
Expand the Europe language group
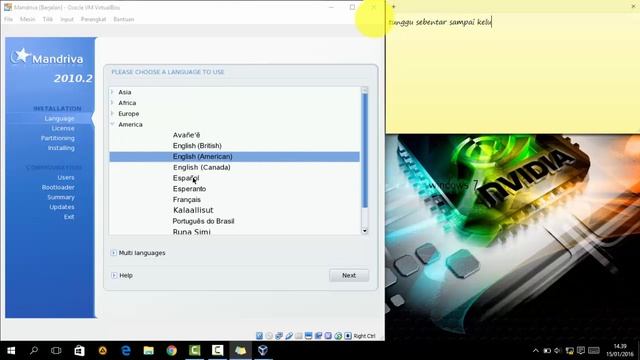[112, 113]
